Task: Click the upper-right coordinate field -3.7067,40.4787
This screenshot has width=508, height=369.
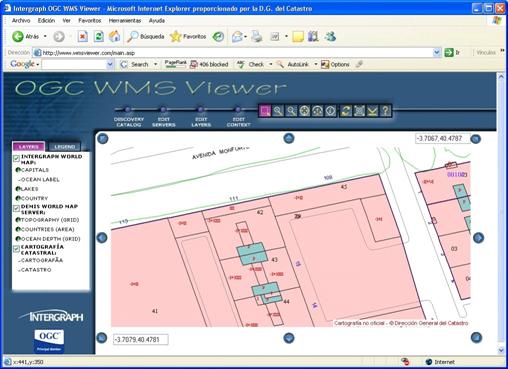Action: pos(442,138)
